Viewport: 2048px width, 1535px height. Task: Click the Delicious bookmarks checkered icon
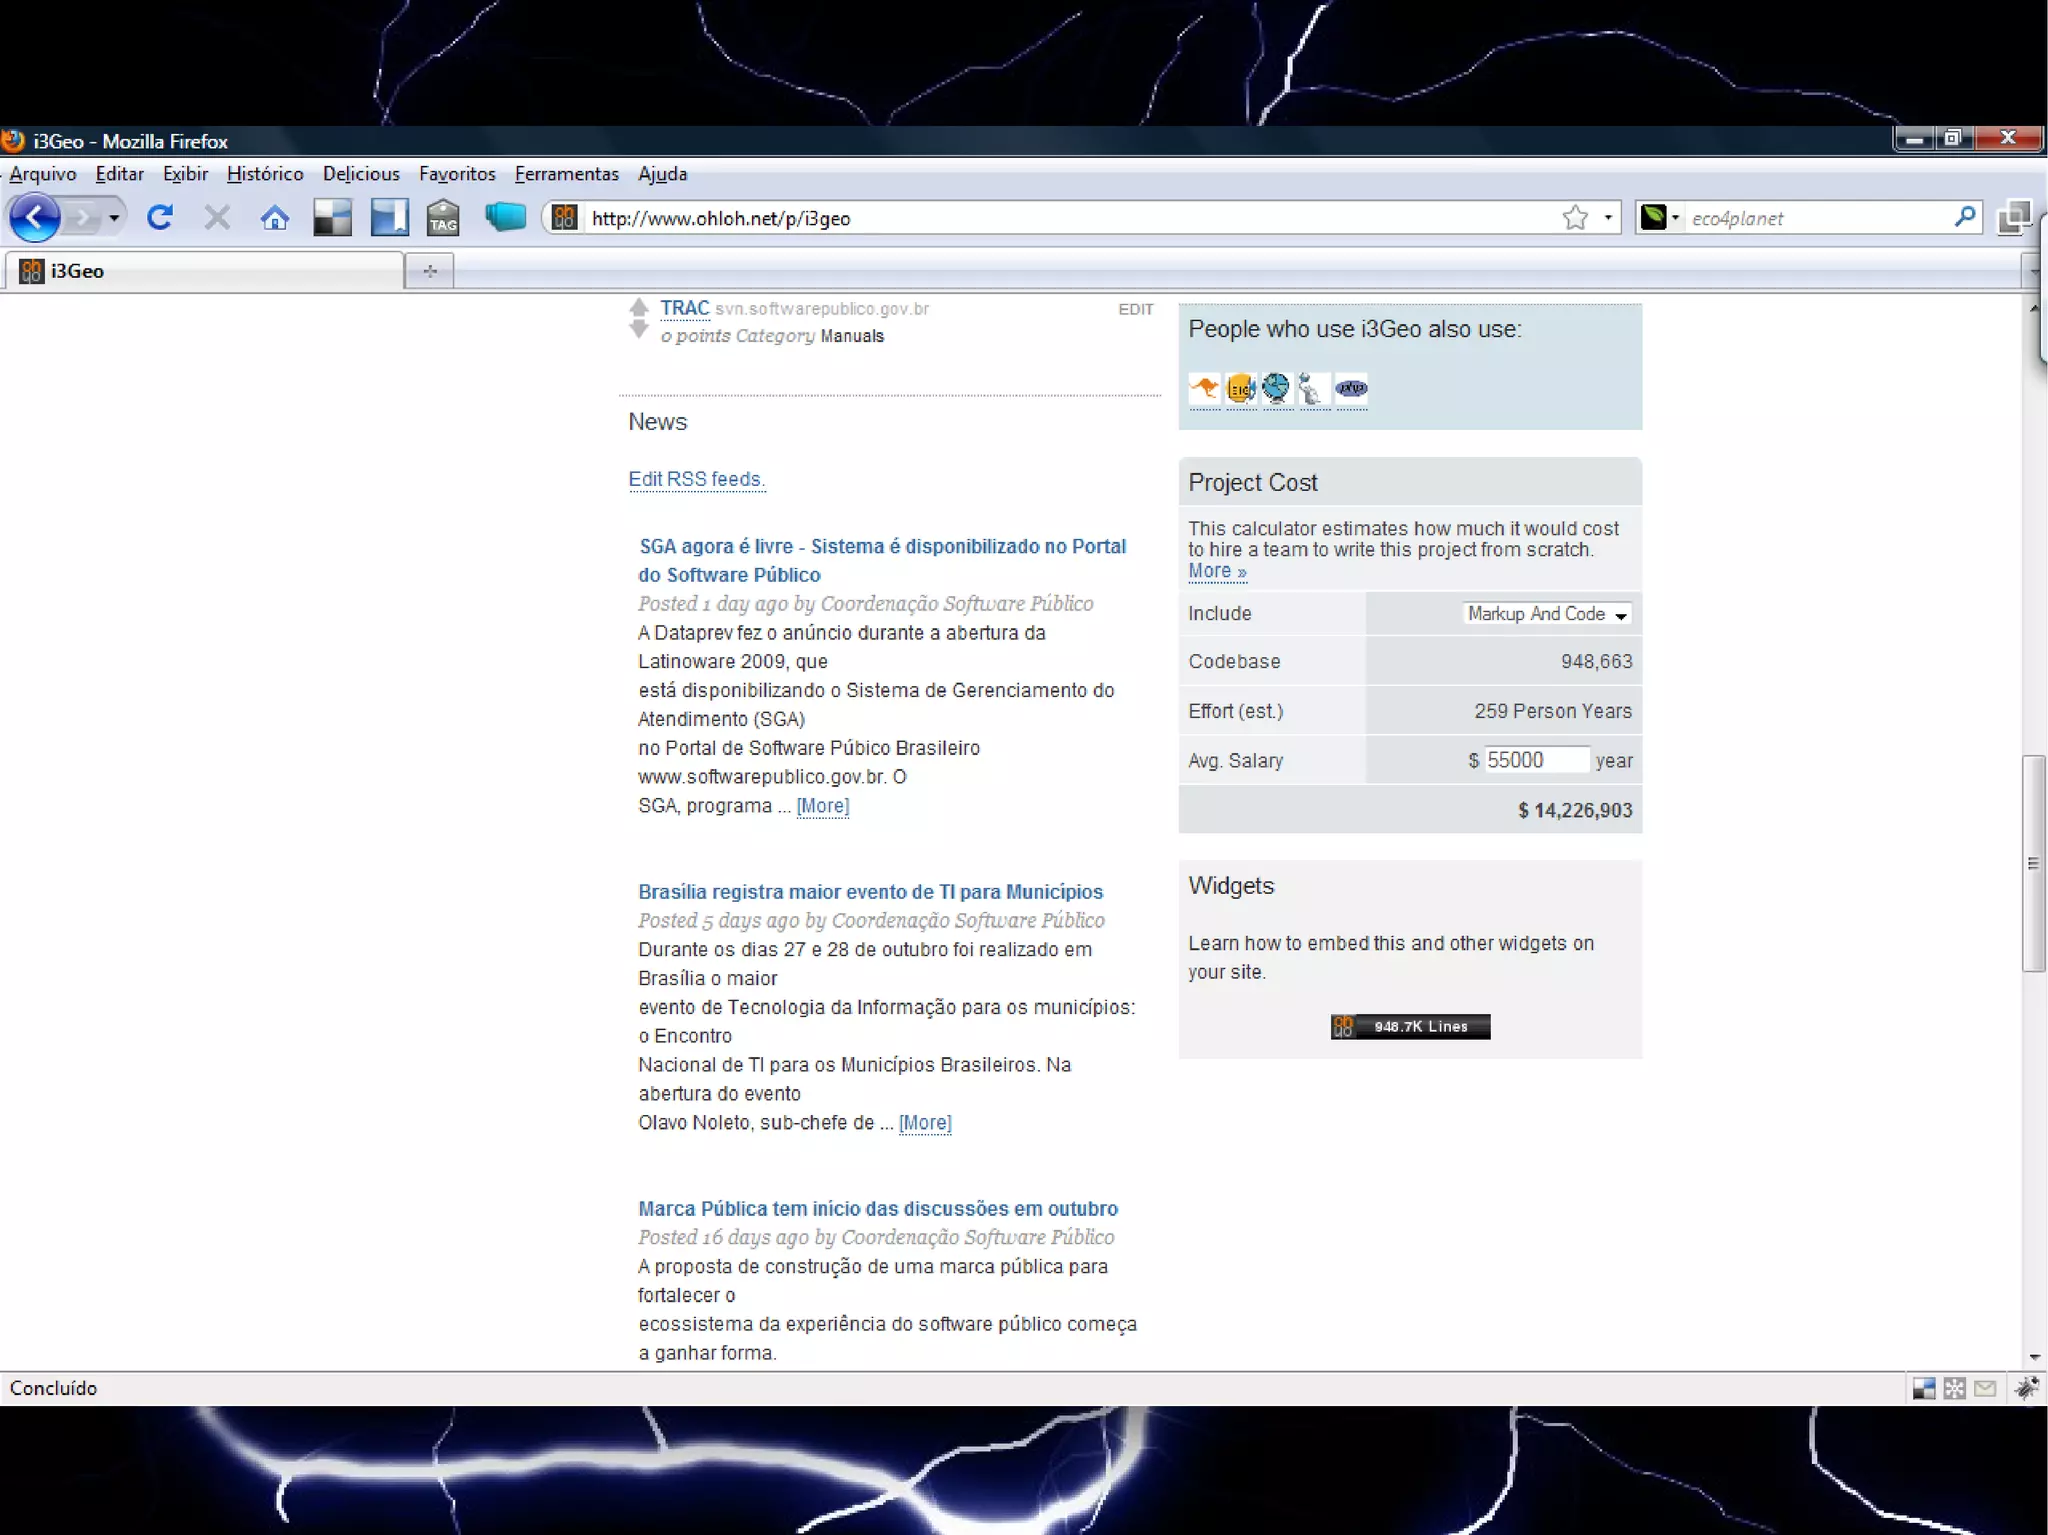coord(332,217)
